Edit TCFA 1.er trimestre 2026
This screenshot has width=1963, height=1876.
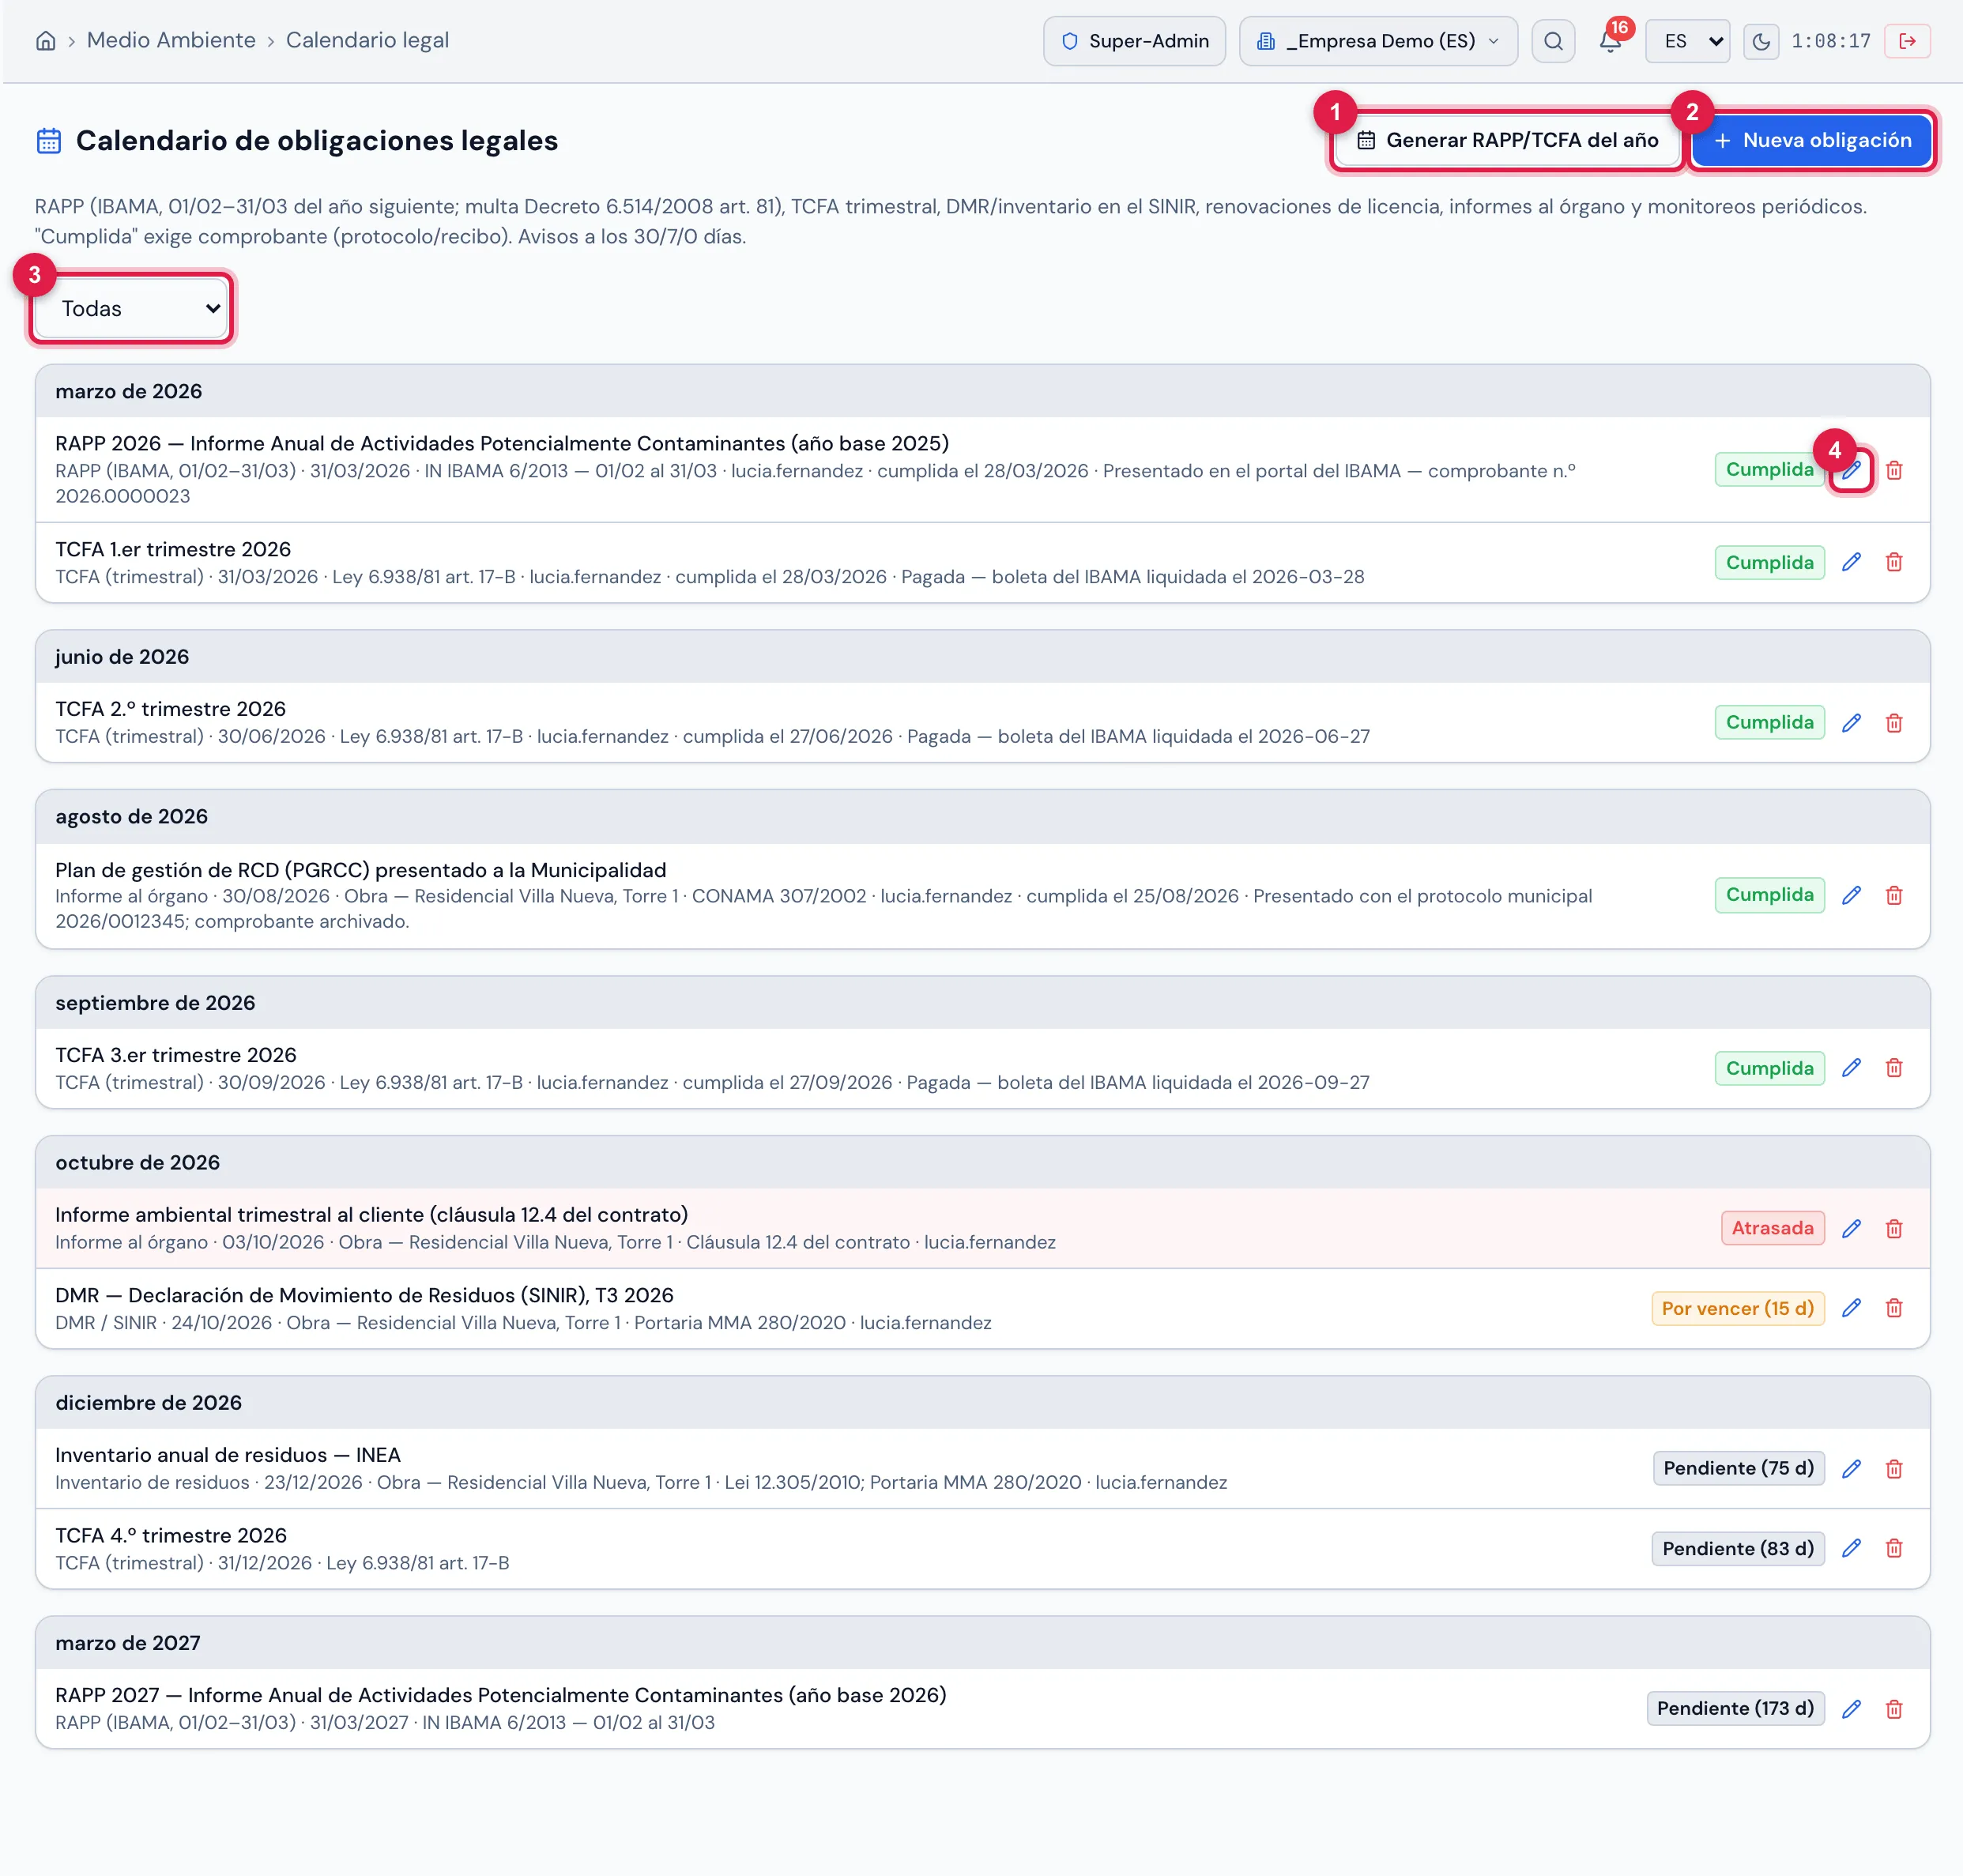[1851, 562]
